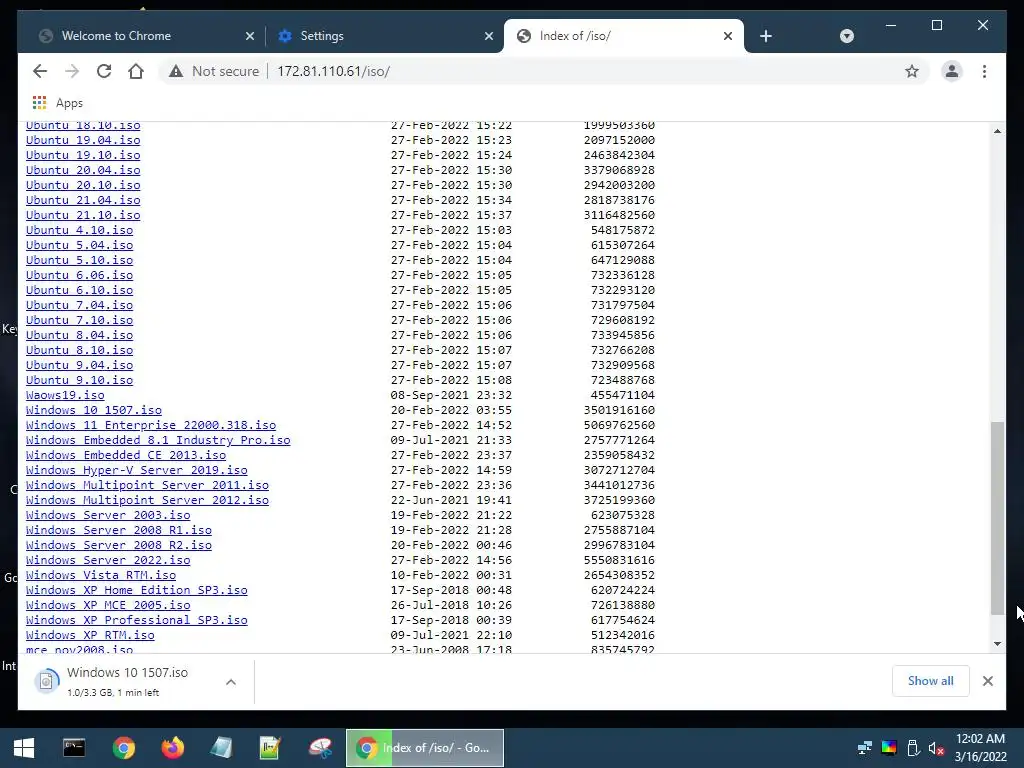Download Windows Hyper-V Server 2019.iso
Screen dimensions: 1024x768
[136, 470]
